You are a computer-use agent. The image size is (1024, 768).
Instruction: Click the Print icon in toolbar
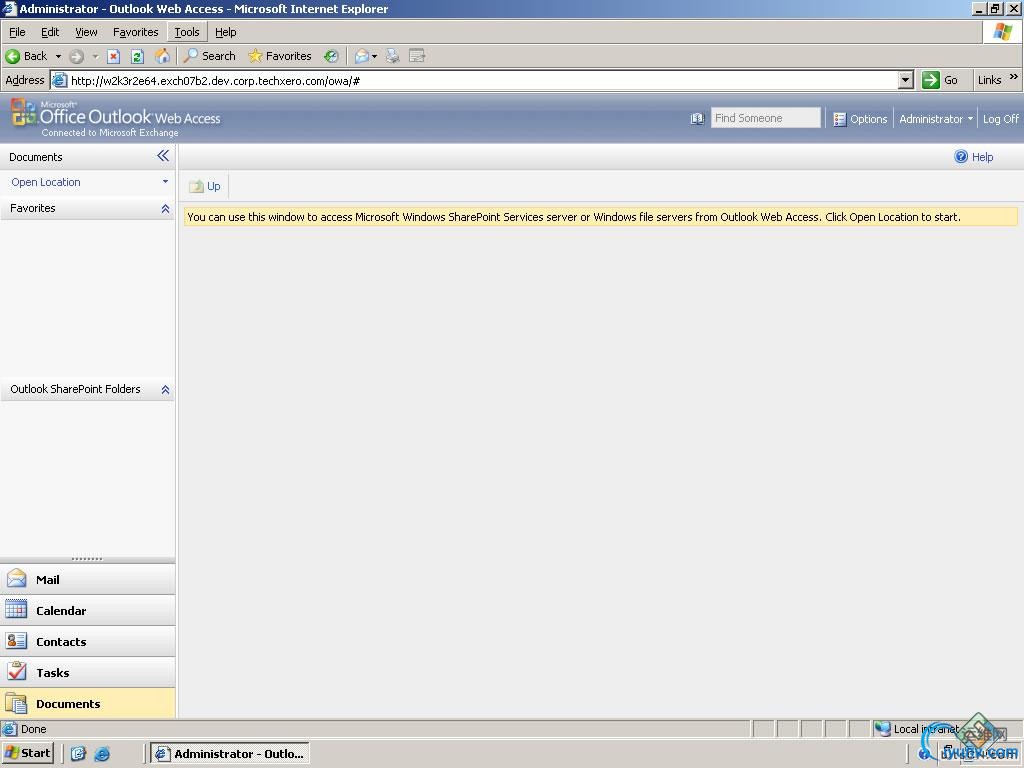[x=392, y=56]
